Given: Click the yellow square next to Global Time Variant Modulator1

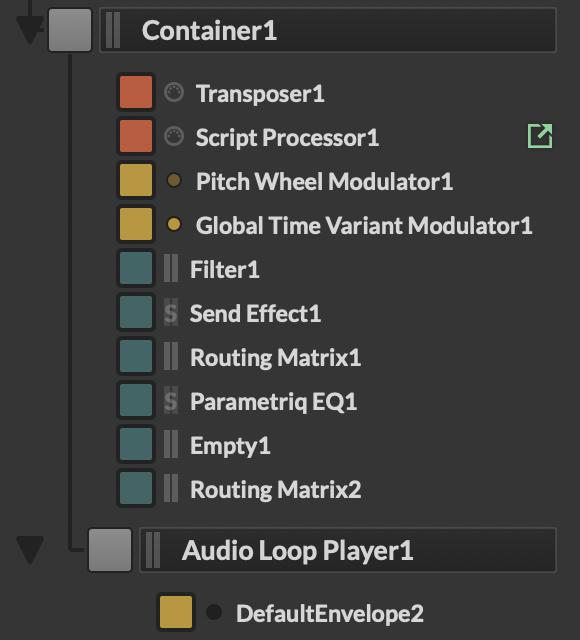Looking at the screenshot, I should [136, 224].
